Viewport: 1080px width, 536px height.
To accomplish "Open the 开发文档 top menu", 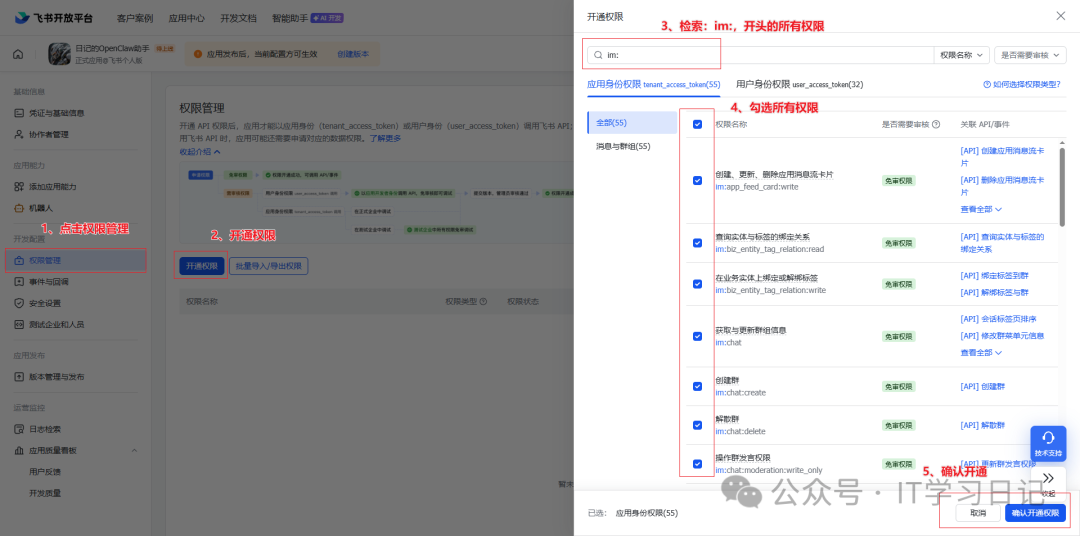I will tap(238, 18).
